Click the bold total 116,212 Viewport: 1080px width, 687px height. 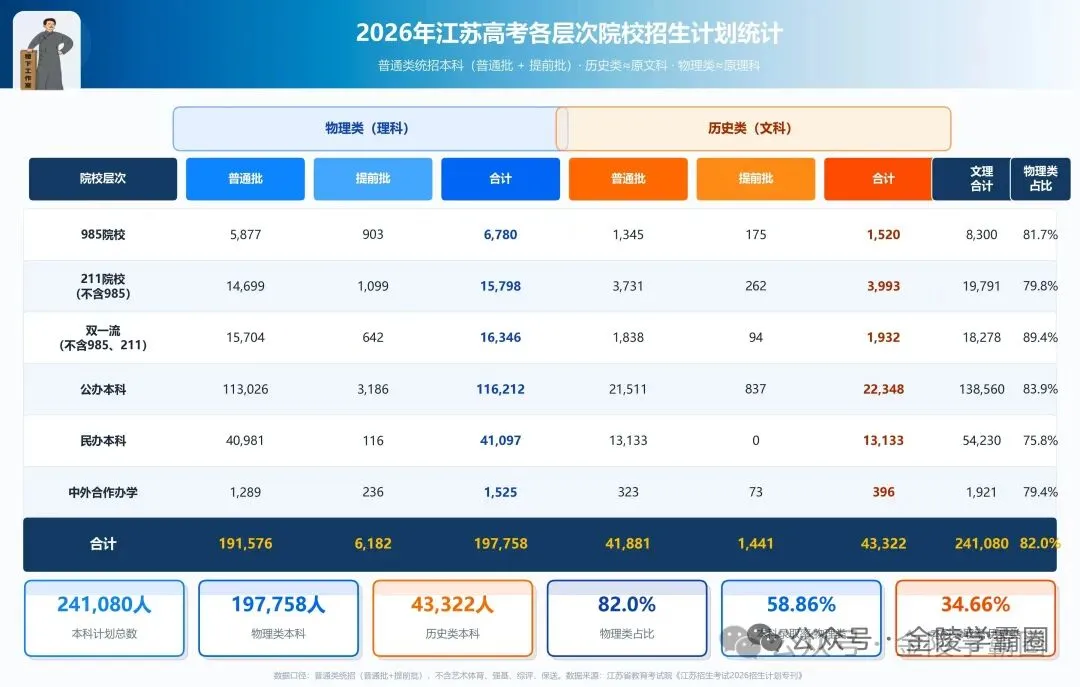pos(501,389)
